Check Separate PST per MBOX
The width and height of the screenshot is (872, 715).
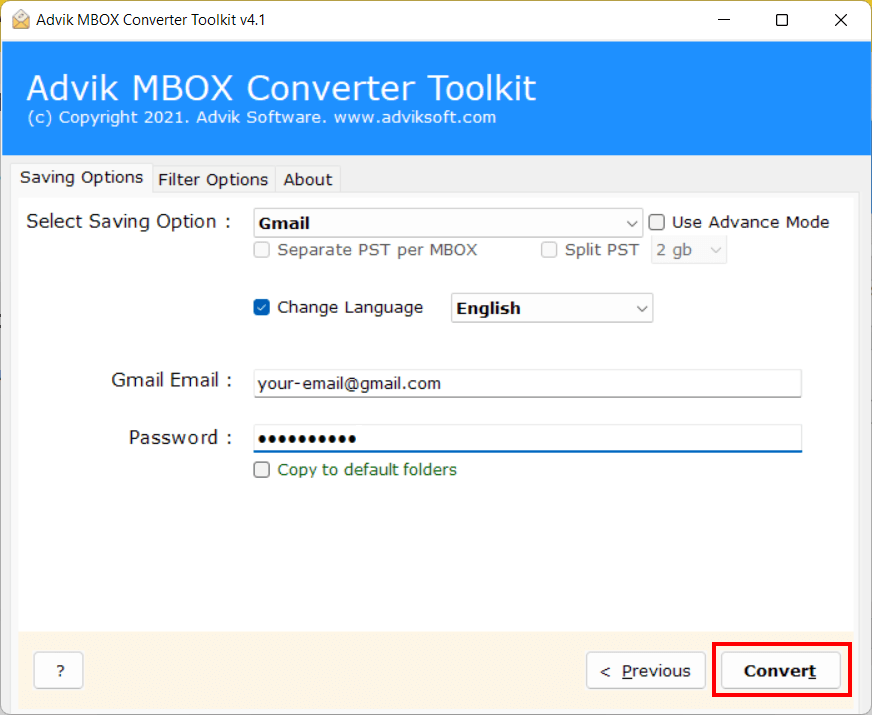[261, 250]
